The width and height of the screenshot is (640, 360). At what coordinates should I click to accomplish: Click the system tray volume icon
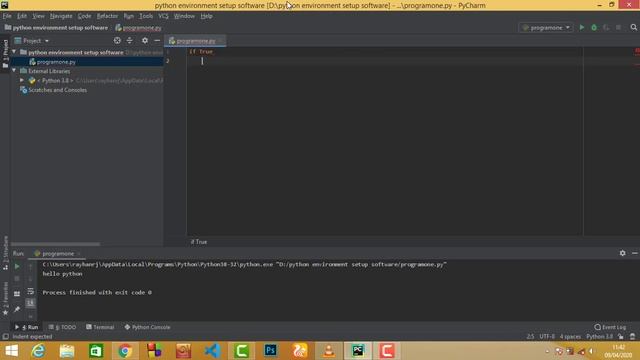[591, 351]
